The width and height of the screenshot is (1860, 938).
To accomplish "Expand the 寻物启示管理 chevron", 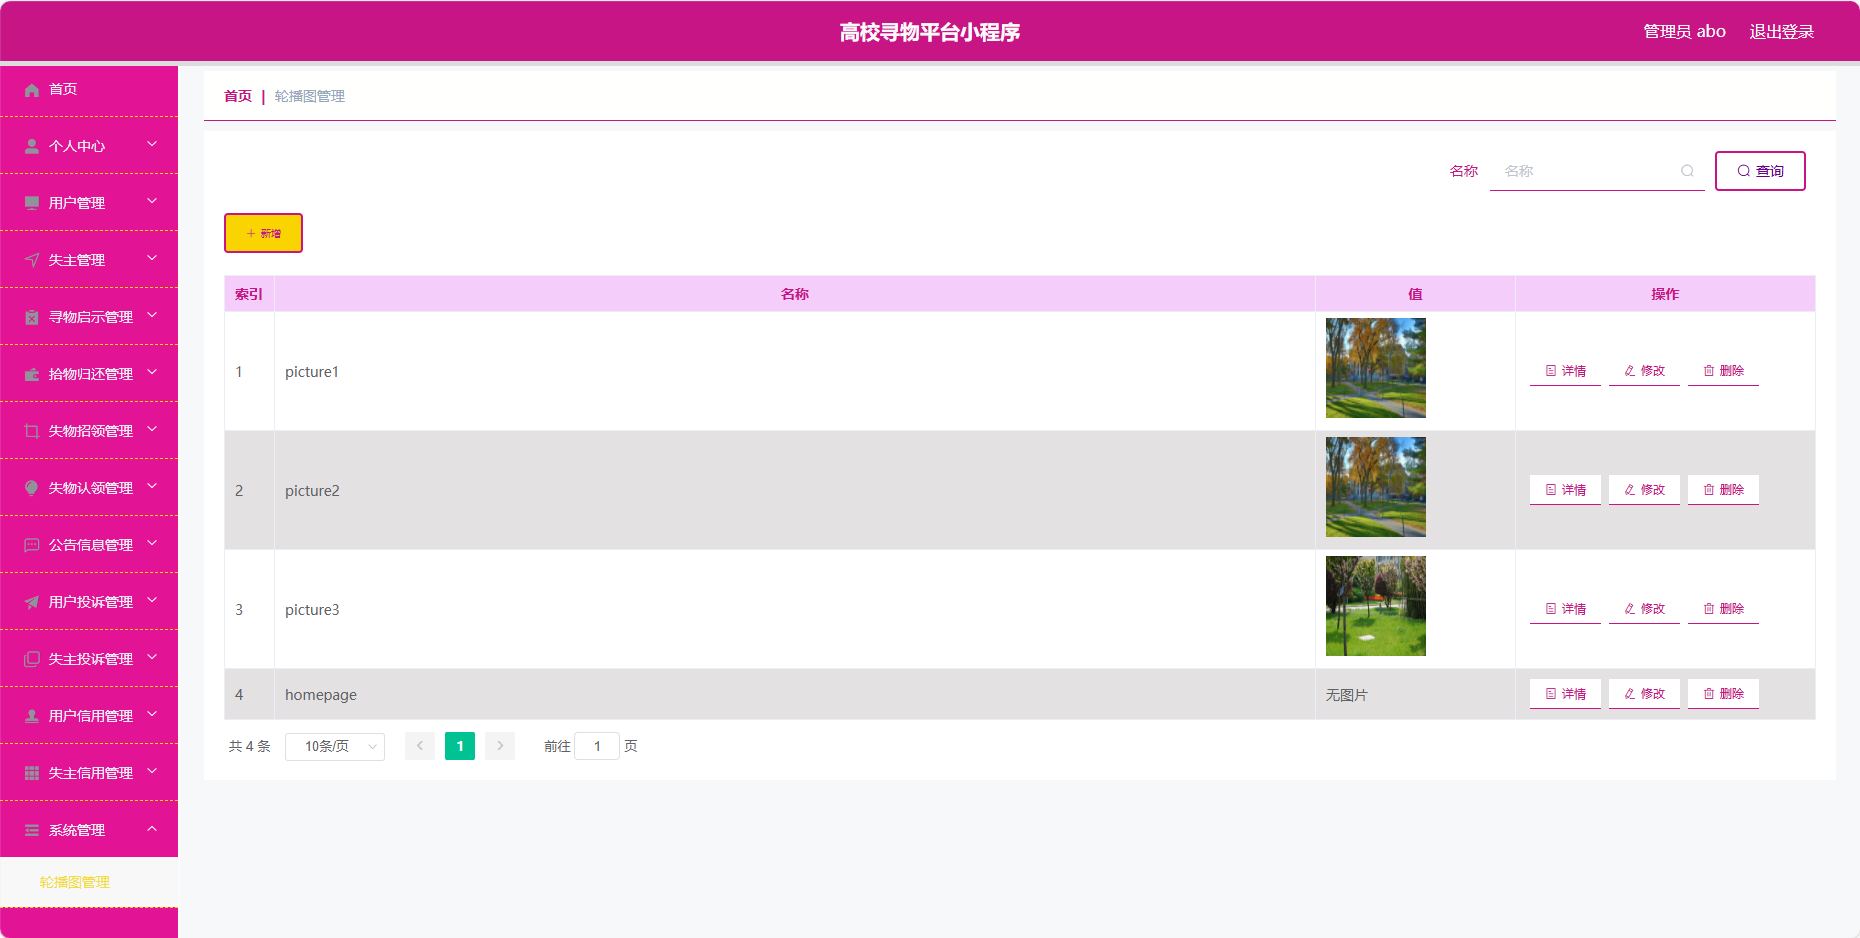I will pyautogui.click(x=152, y=315).
